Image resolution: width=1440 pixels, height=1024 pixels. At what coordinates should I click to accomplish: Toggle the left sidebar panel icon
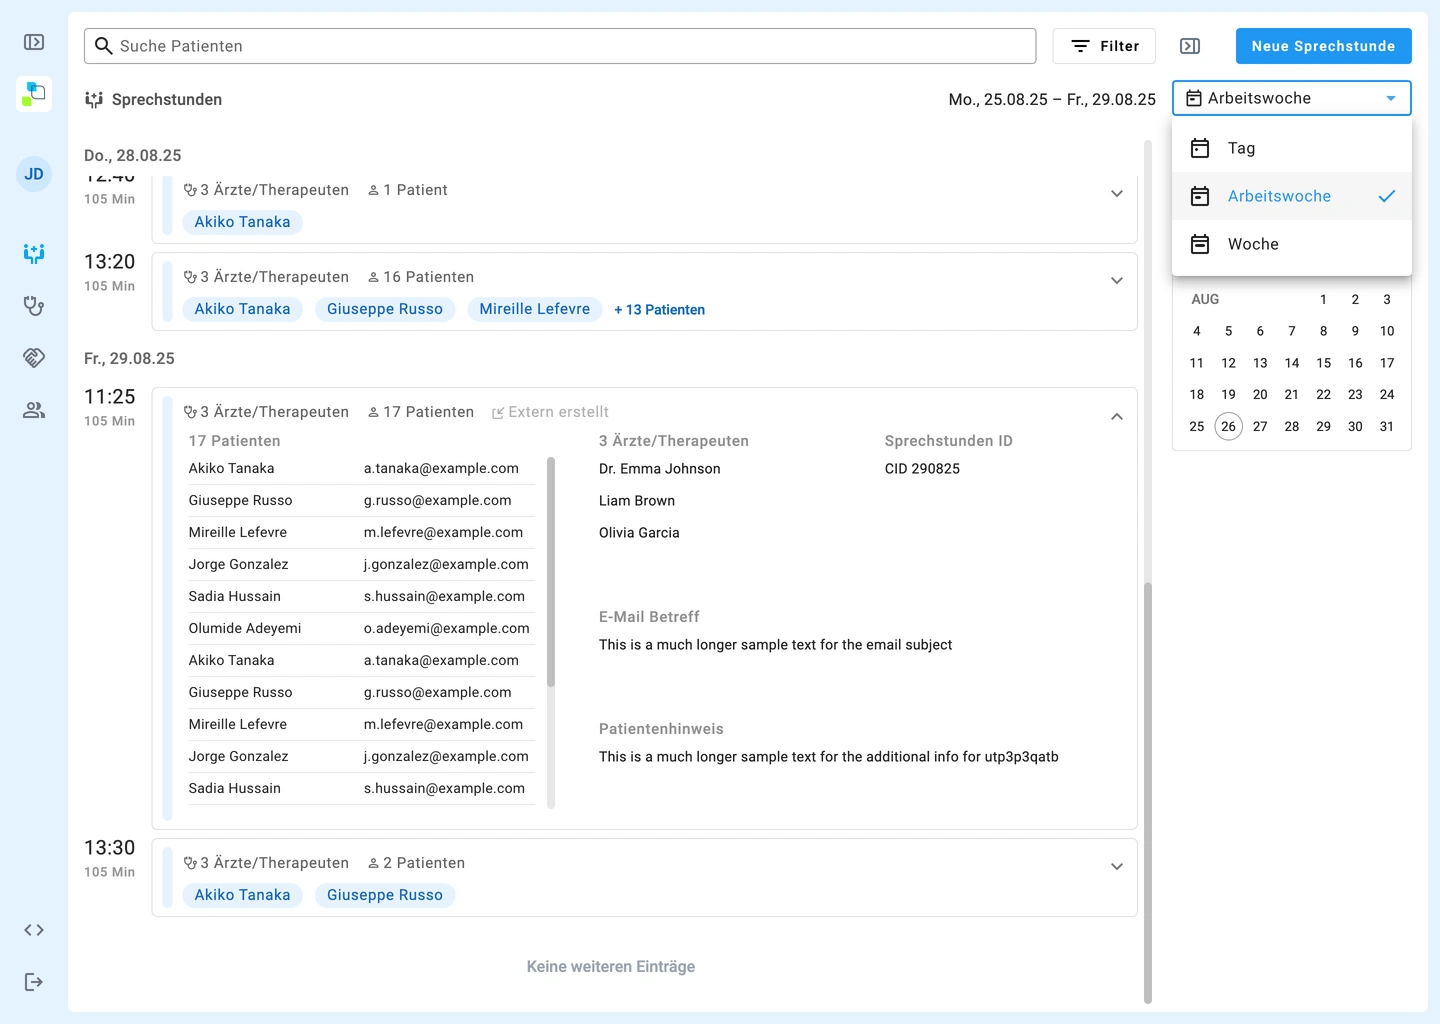[34, 42]
